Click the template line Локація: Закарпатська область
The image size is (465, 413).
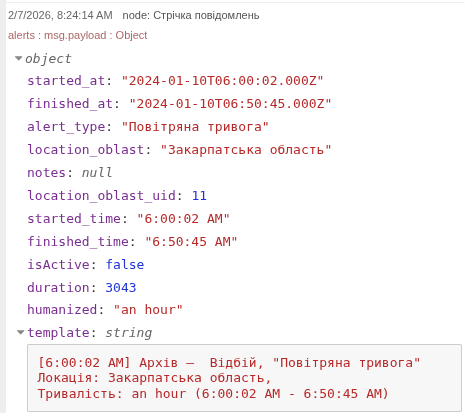click(155, 378)
